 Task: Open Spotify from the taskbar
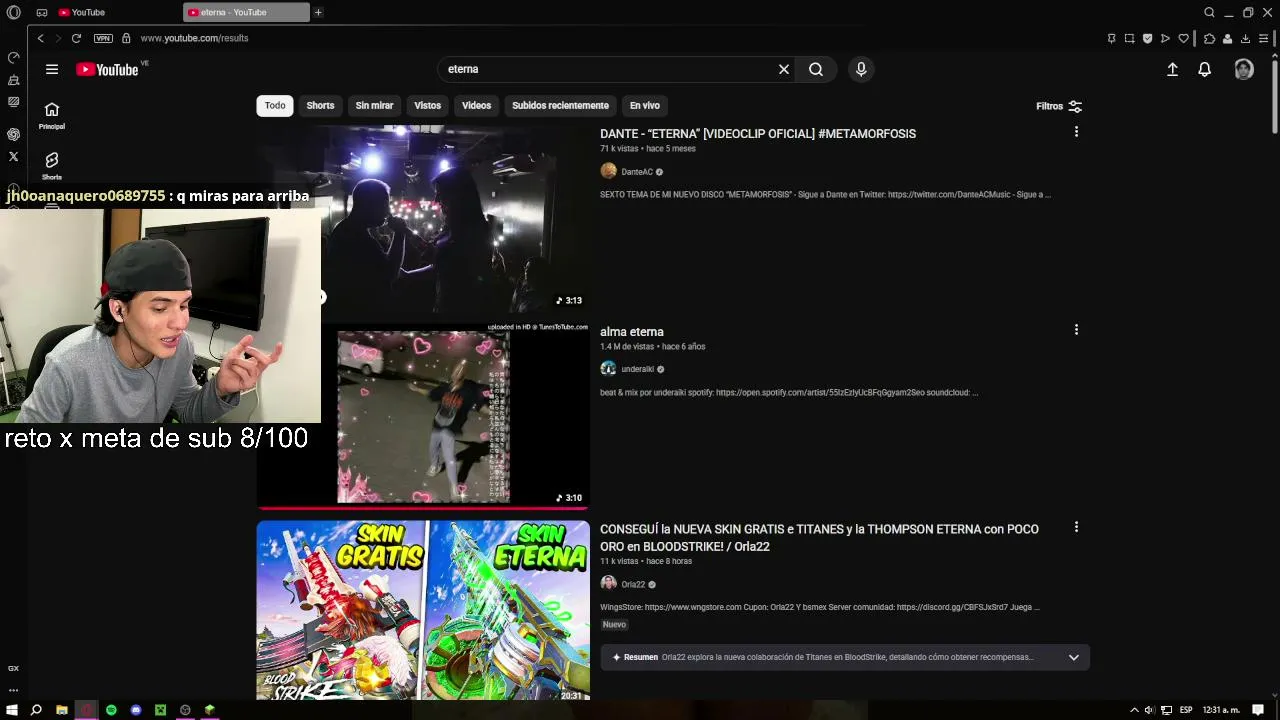pos(111,710)
